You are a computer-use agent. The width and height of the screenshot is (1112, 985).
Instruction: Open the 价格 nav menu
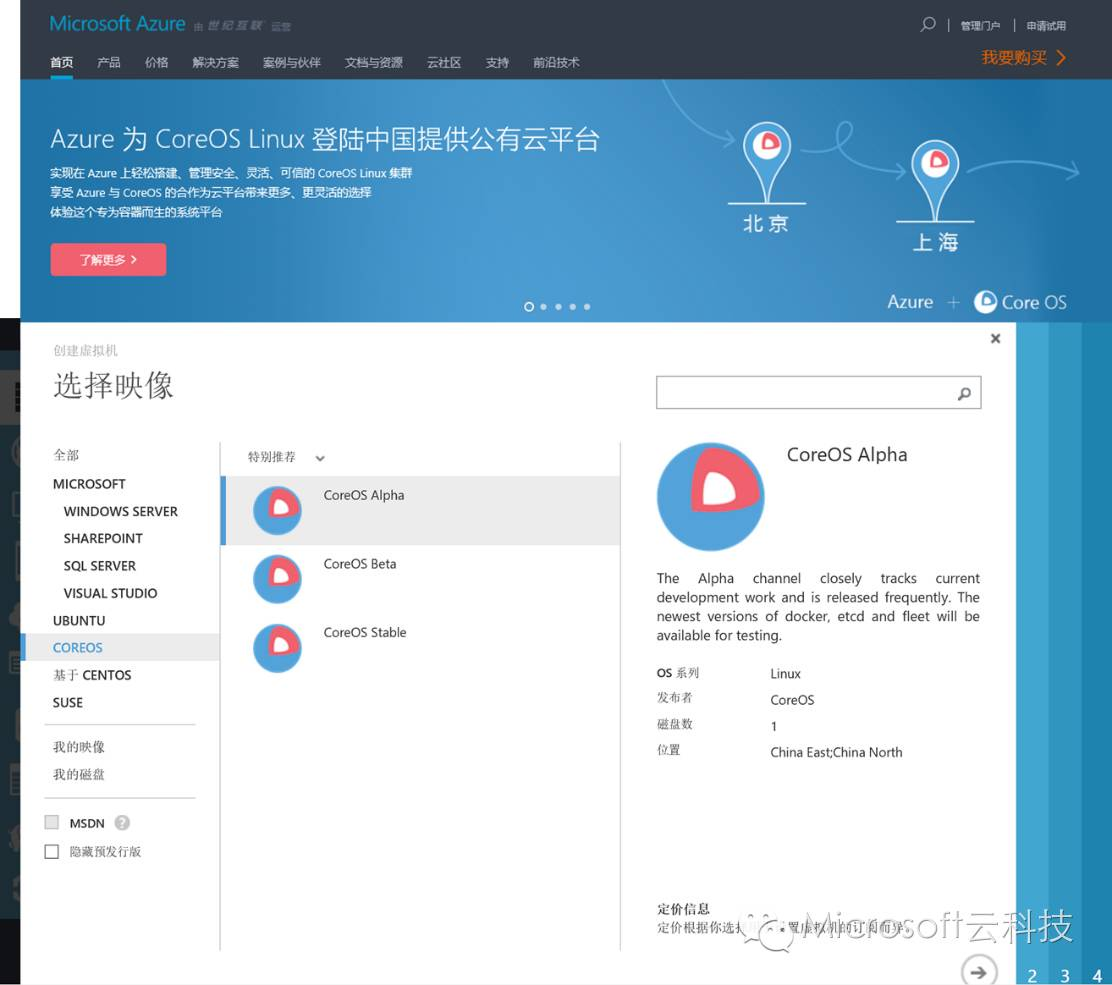pyautogui.click(x=157, y=62)
